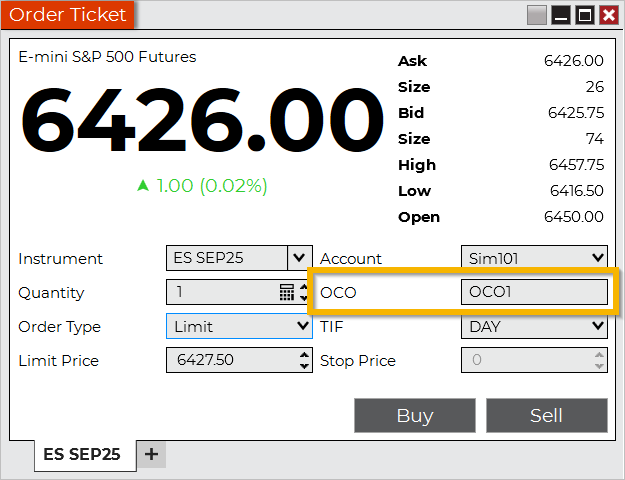Maximize the Order Ticket window
This screenshot has height=480, width=625.
tap(585, 15)
